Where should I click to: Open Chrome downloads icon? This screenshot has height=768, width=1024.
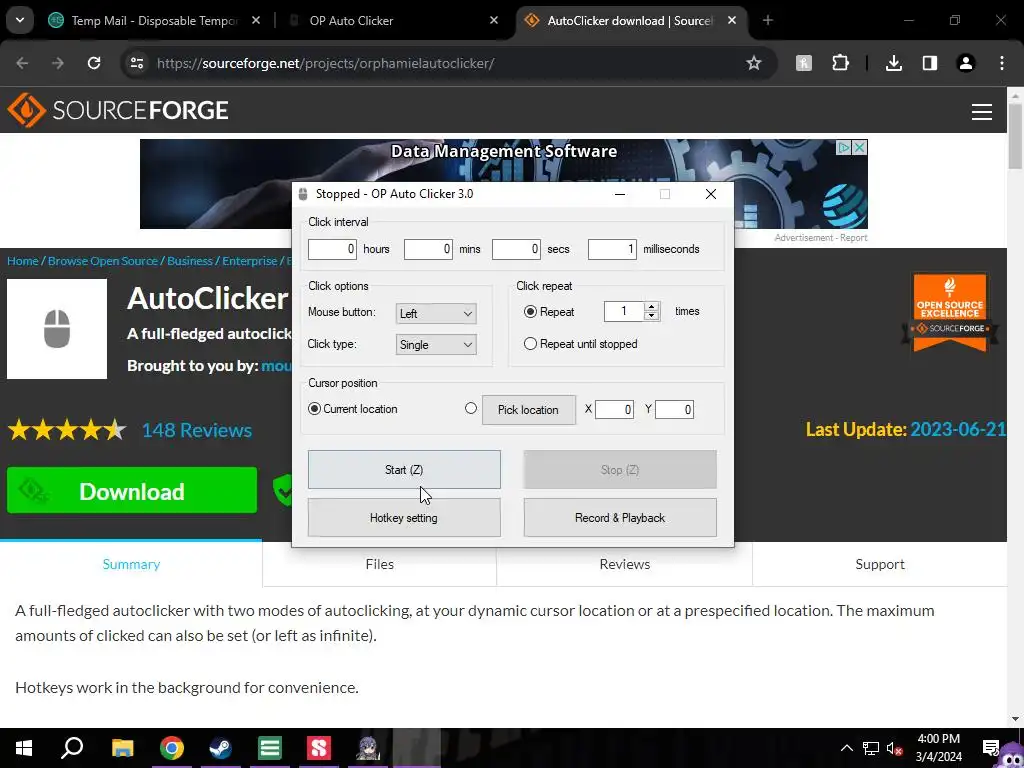pyautogui.click(x=894, y=63)
